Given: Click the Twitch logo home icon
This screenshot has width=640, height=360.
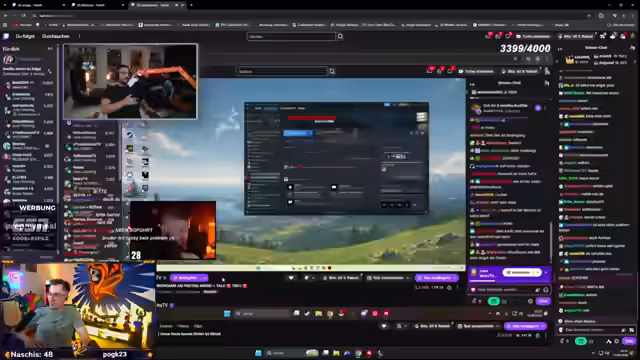Looking at the screenshot, I should click(6, 36).
